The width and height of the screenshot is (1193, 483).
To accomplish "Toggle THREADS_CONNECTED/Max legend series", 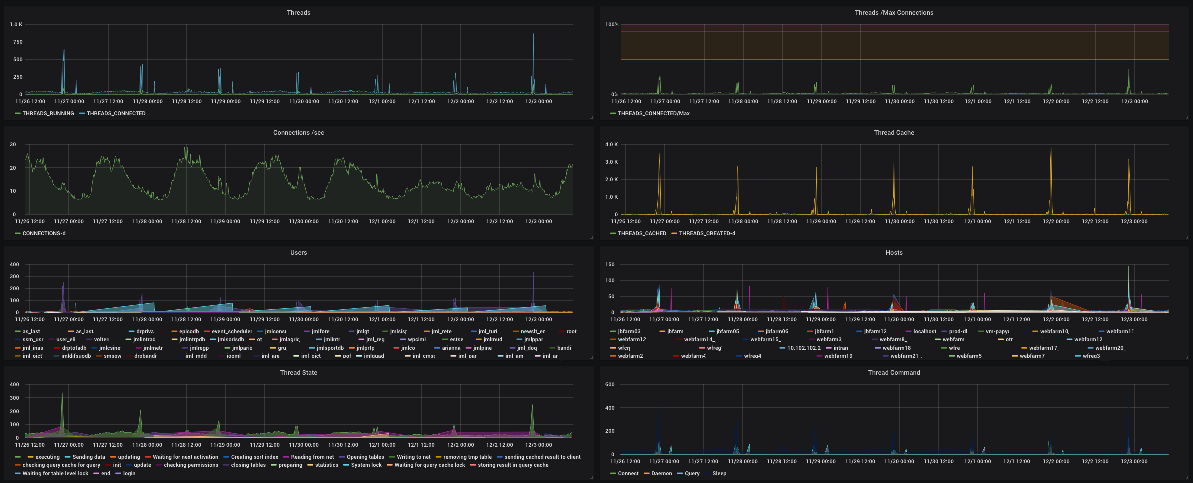I will pyautogui.click(x=654, y=113).
